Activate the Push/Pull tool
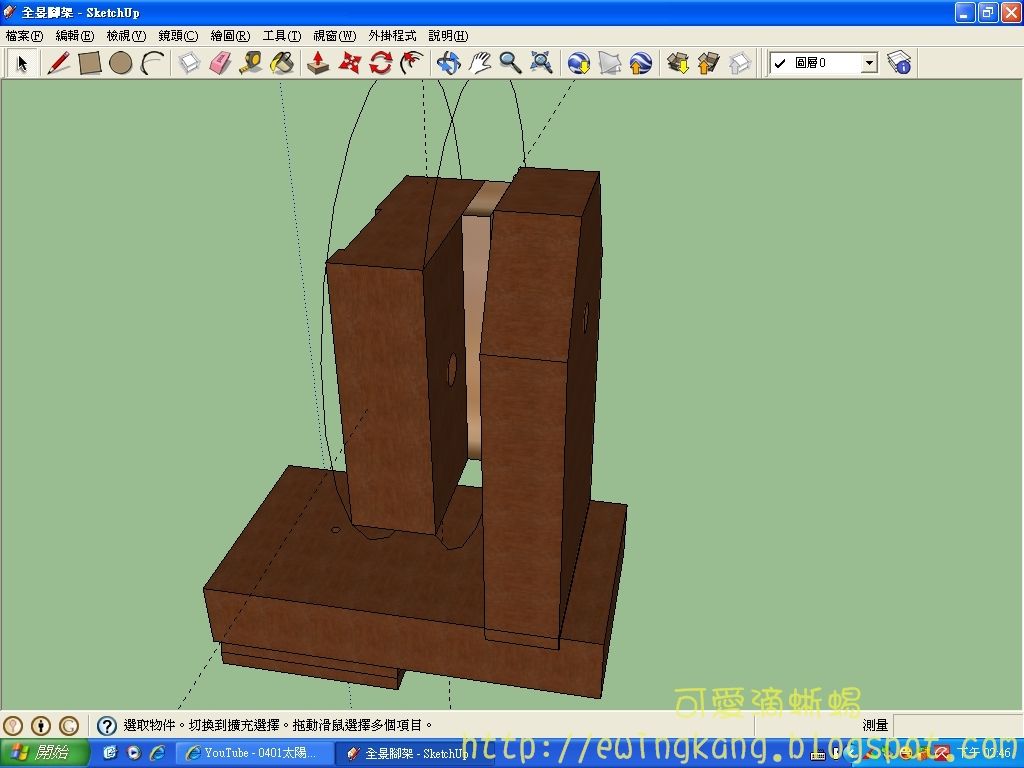Screen dimensions: 1024x768 [x=318, y=63]
